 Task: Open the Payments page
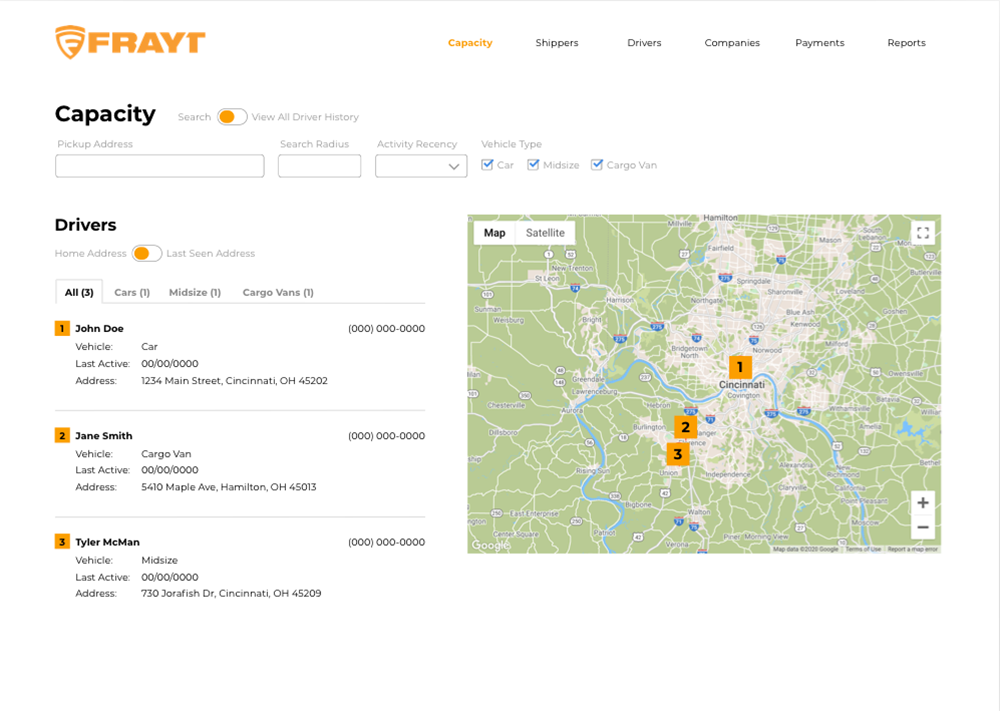tap(820, 43)
